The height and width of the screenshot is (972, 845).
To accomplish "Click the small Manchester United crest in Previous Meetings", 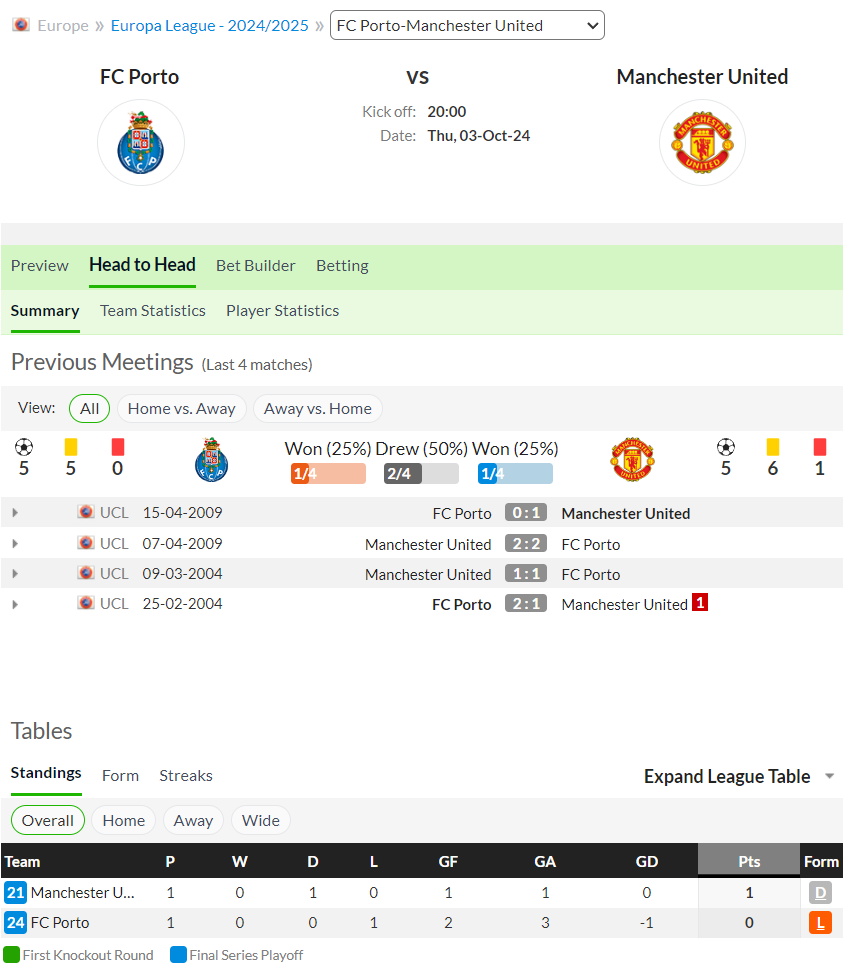I will click(x=632, y=460).
